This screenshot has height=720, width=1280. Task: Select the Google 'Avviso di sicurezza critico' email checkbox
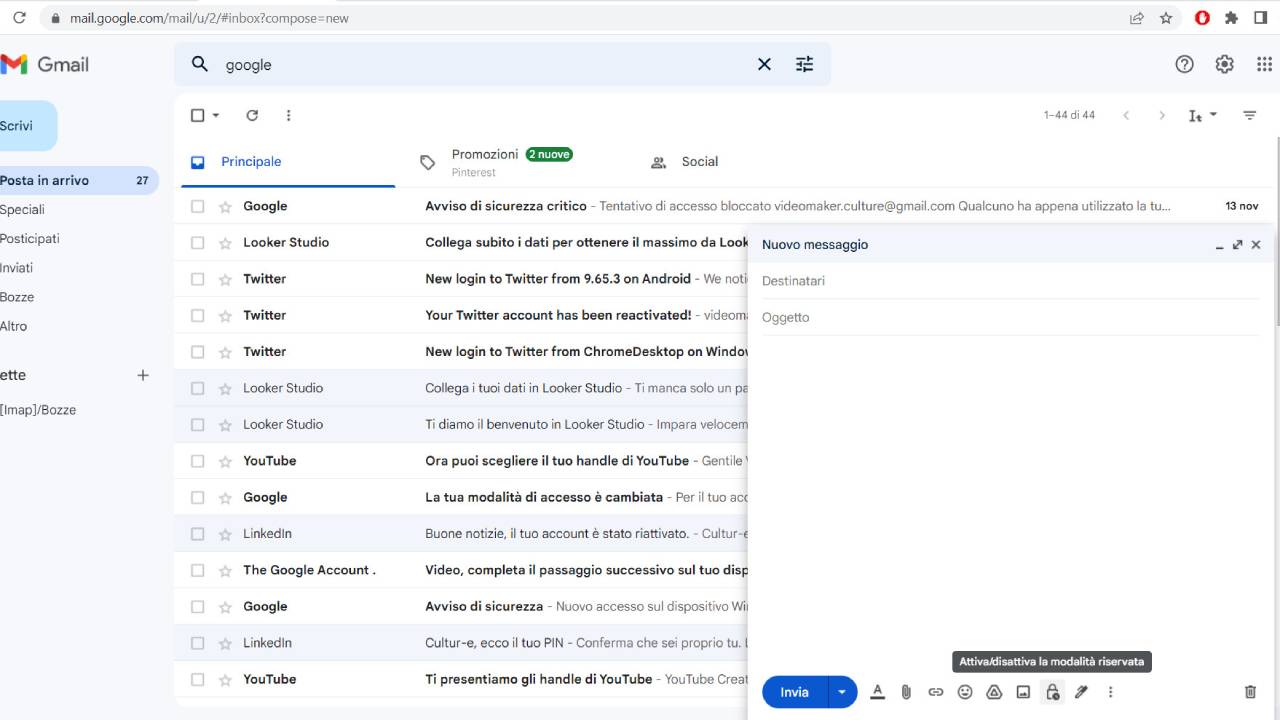pyautogui.click(x=197, y=206)
